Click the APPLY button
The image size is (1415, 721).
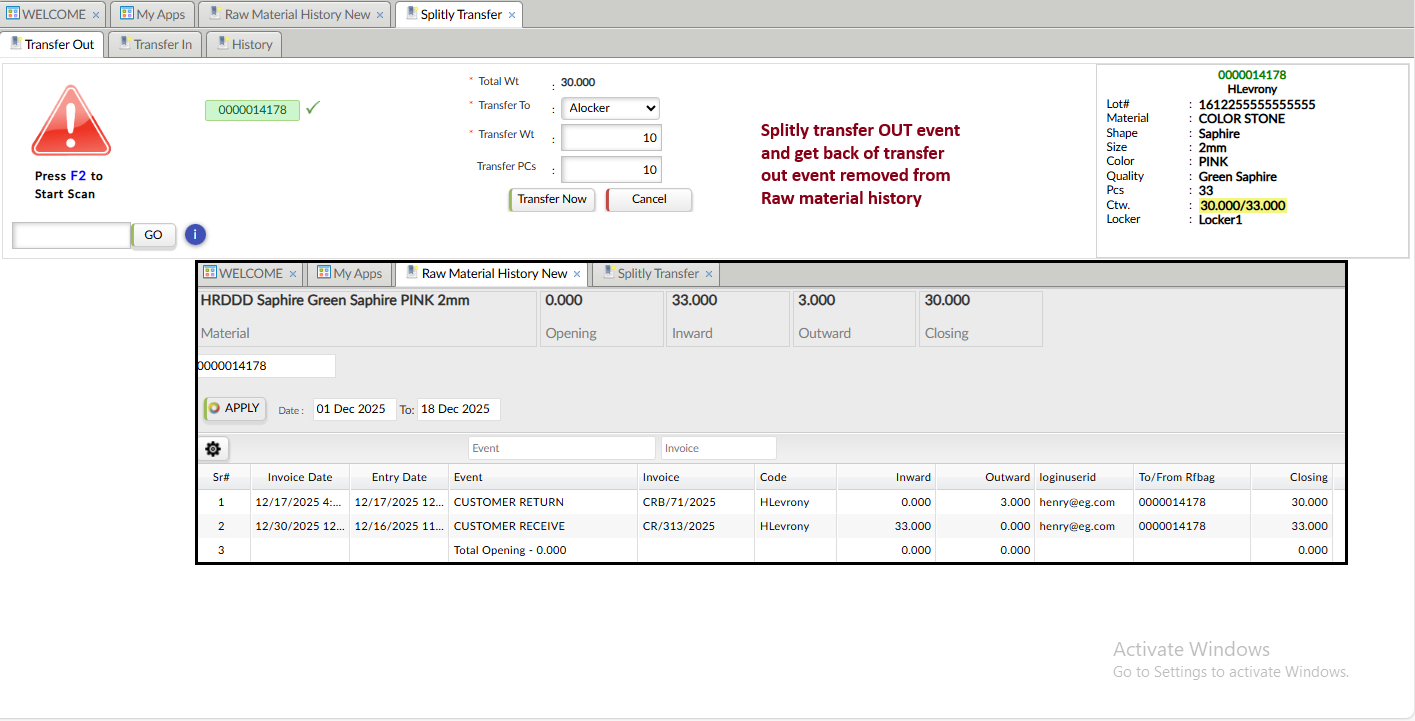pyautogui.click(x=235, y=408)
